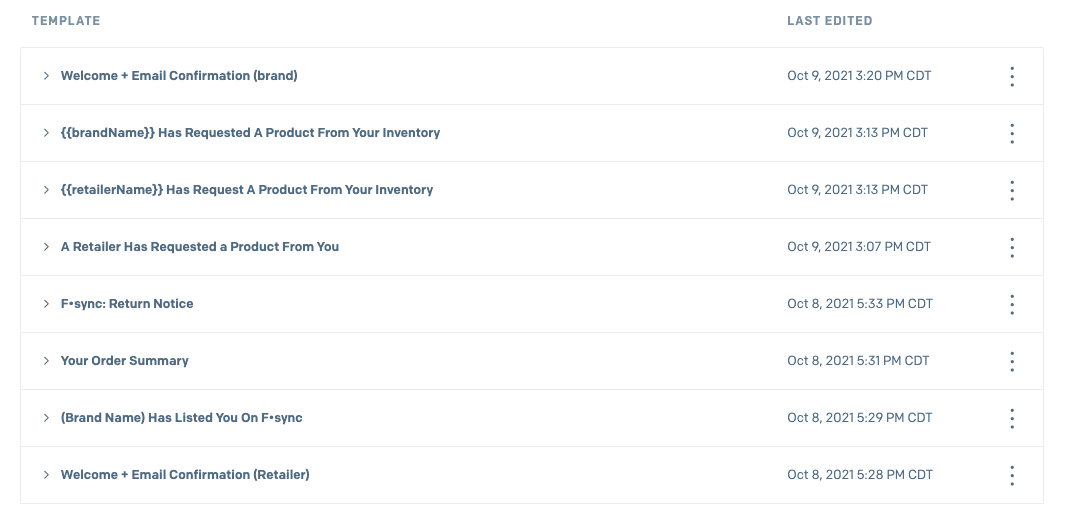Open the Your Order Summary template
This screenshot has height=518, width=1067.
click(x=125, y=361)
